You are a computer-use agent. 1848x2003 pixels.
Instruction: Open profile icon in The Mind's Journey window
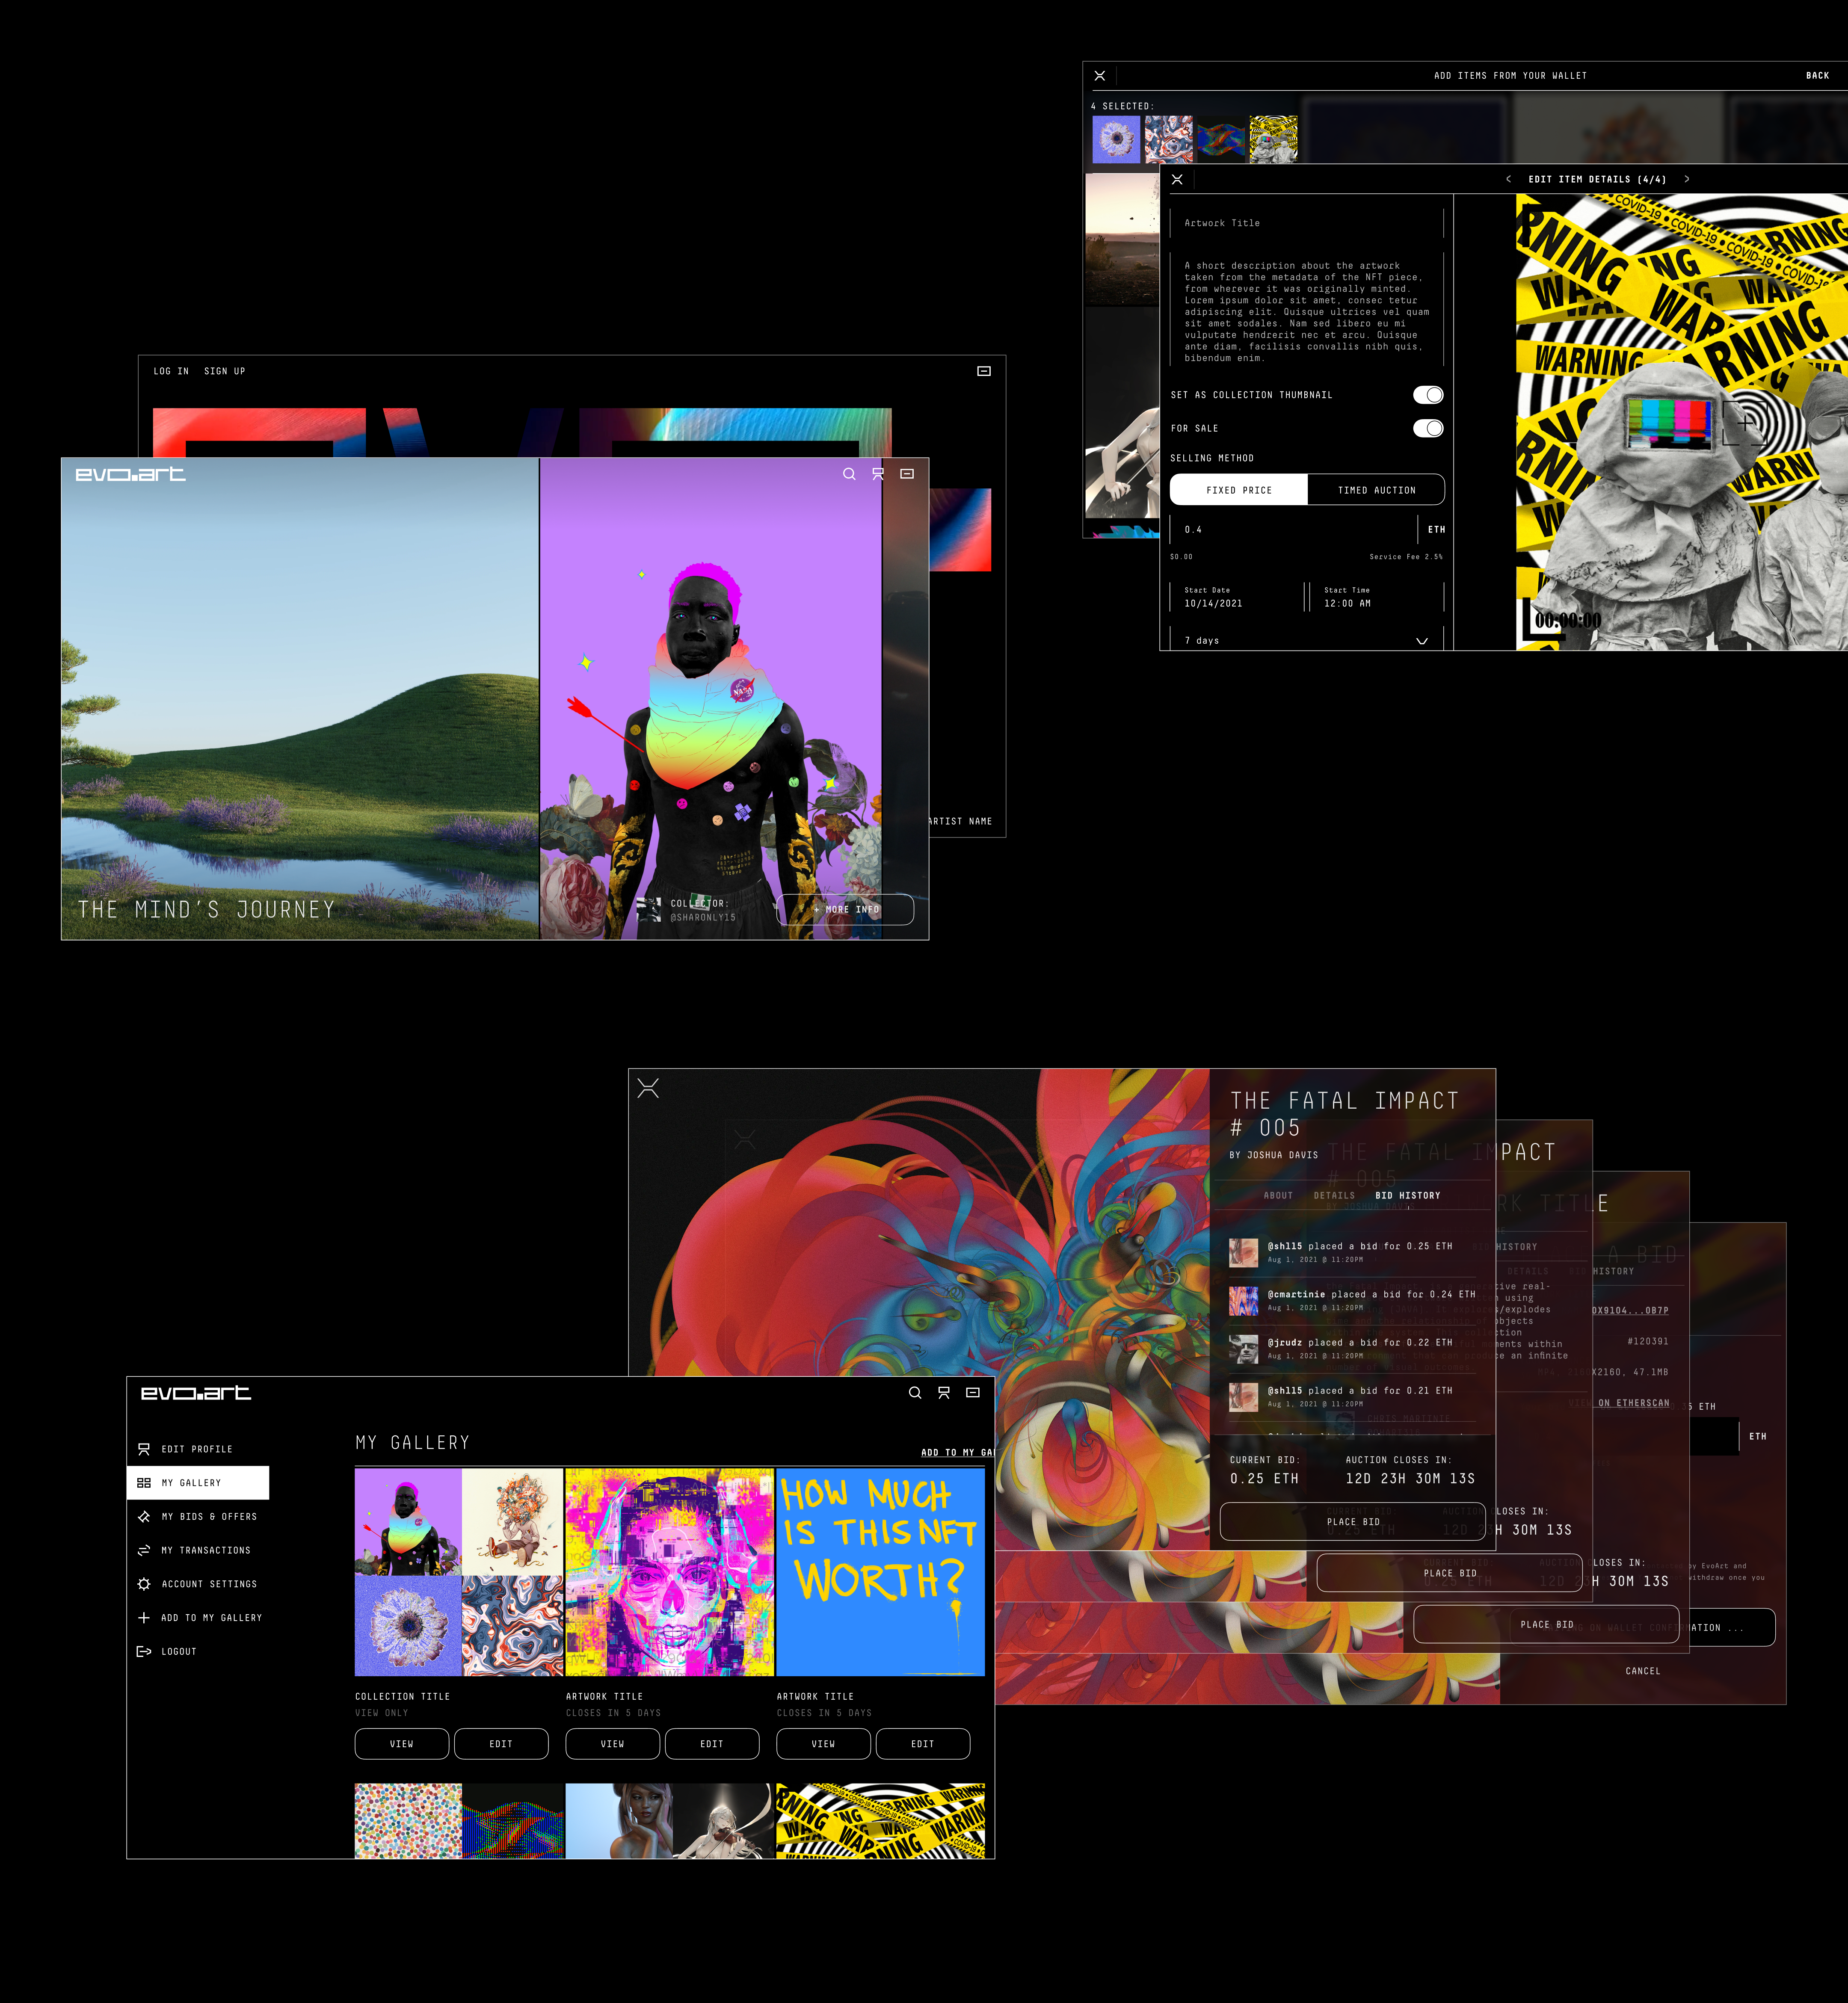coord(878,474)
